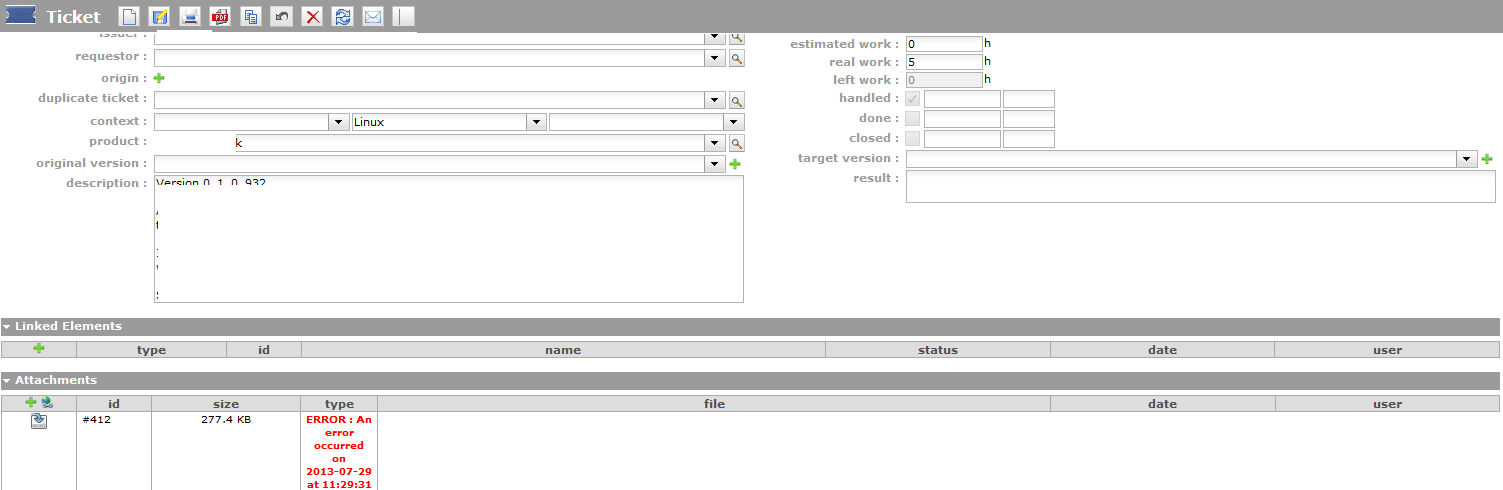
Task: Click the requestor input field
Action: (x=430, y=59)
